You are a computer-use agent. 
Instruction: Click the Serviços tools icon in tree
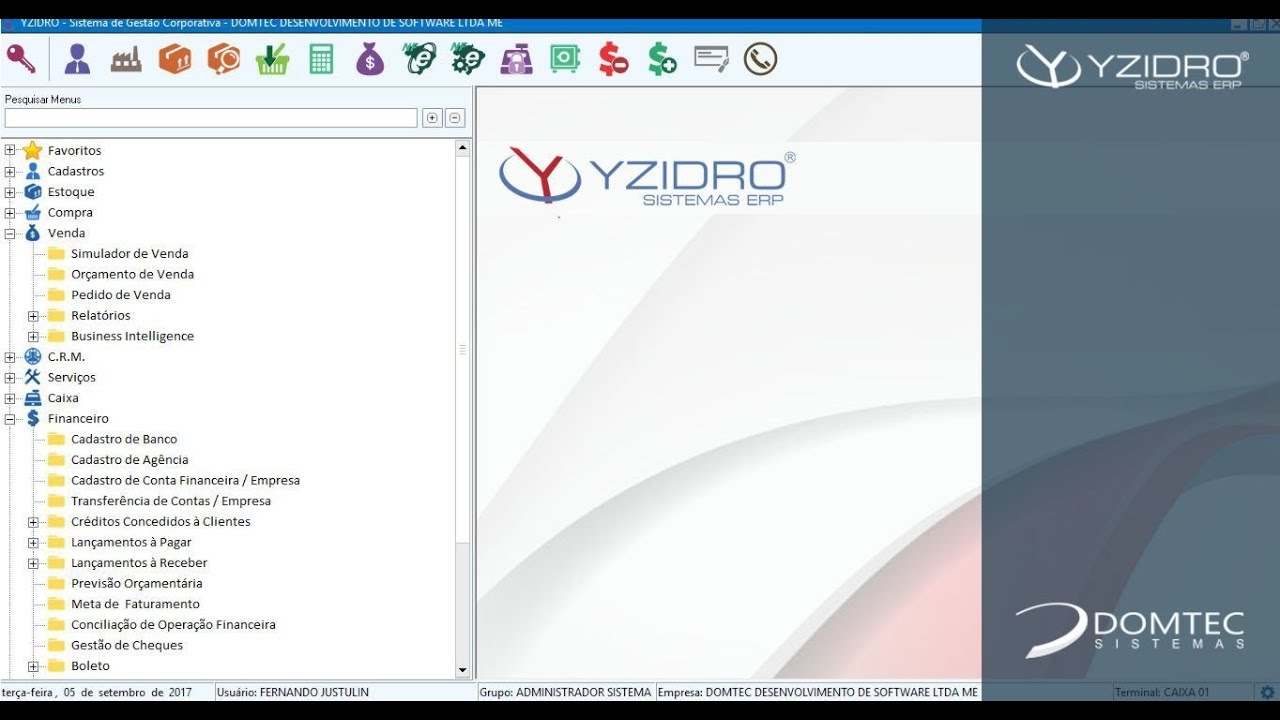point(33,377)
